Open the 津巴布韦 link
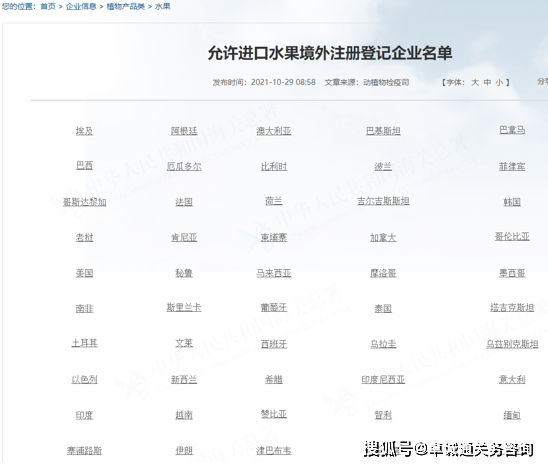The width and height of the screenshot is (548, 466). [274, 451]
